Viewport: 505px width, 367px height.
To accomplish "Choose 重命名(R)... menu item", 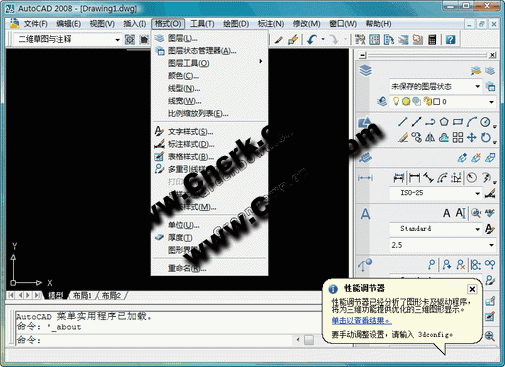I will 210,268.
